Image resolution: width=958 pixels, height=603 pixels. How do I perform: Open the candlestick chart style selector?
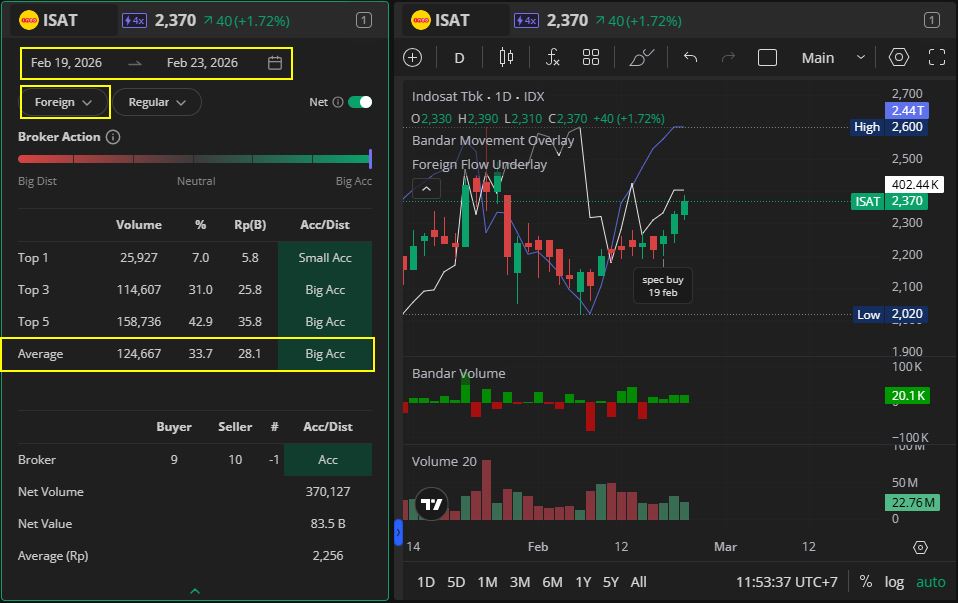pos(506,57)
